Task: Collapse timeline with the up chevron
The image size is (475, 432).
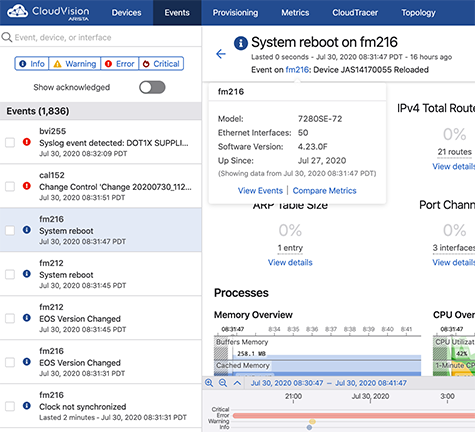Action: [x=237, y=383]
